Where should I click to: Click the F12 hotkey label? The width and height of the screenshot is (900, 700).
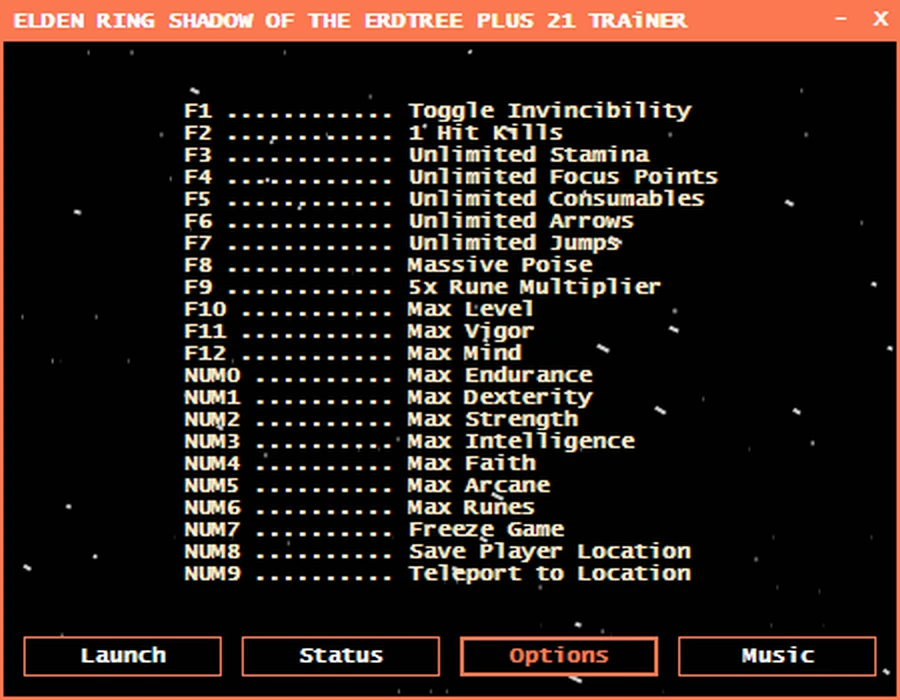tap(205, 353)
